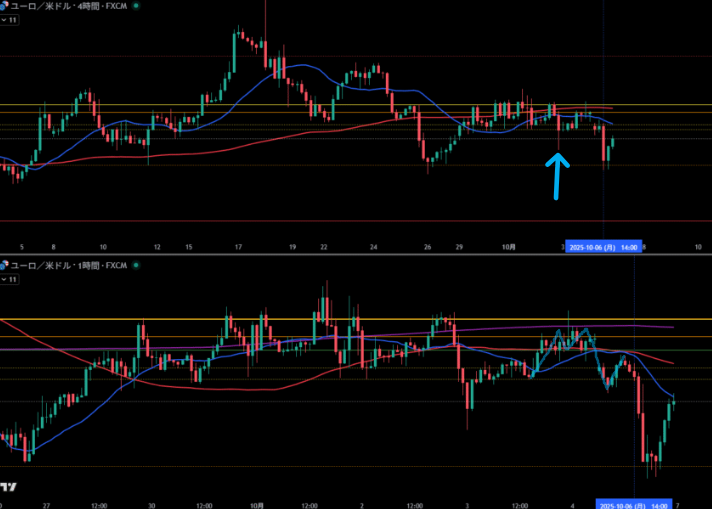Select the yellow horizontal line in 1-hour chart

coord(200,320)
